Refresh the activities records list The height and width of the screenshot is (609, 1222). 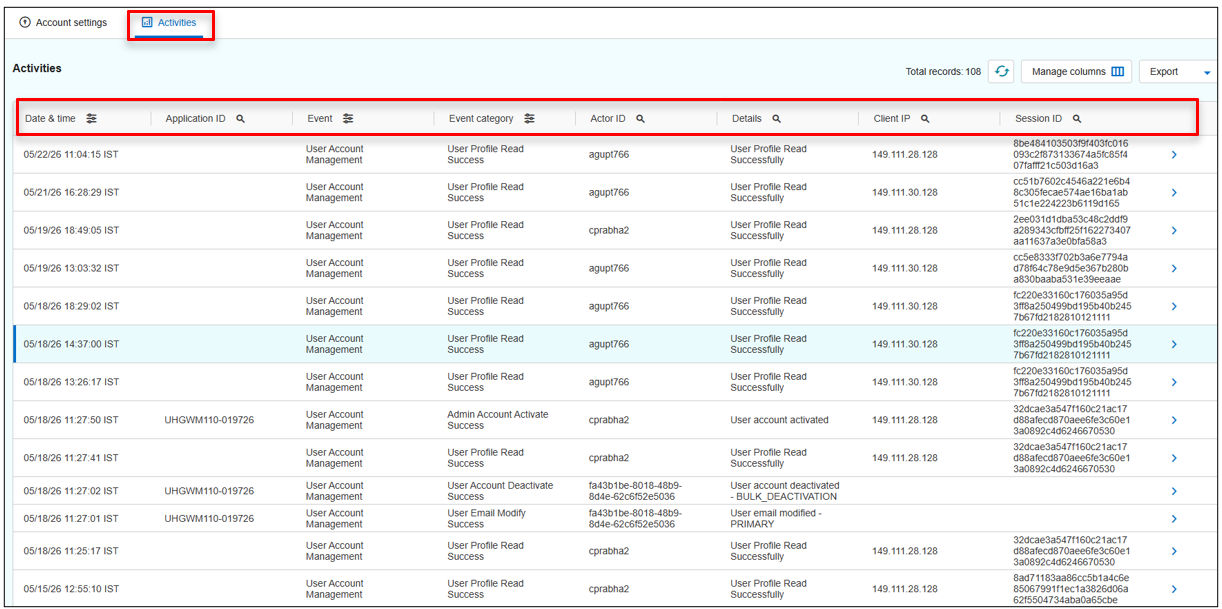coord(1001,72)
